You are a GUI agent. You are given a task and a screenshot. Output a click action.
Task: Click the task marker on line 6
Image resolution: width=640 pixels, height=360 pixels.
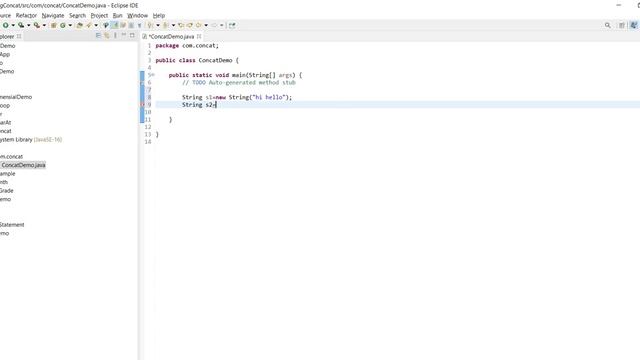[x=142, y=82]
